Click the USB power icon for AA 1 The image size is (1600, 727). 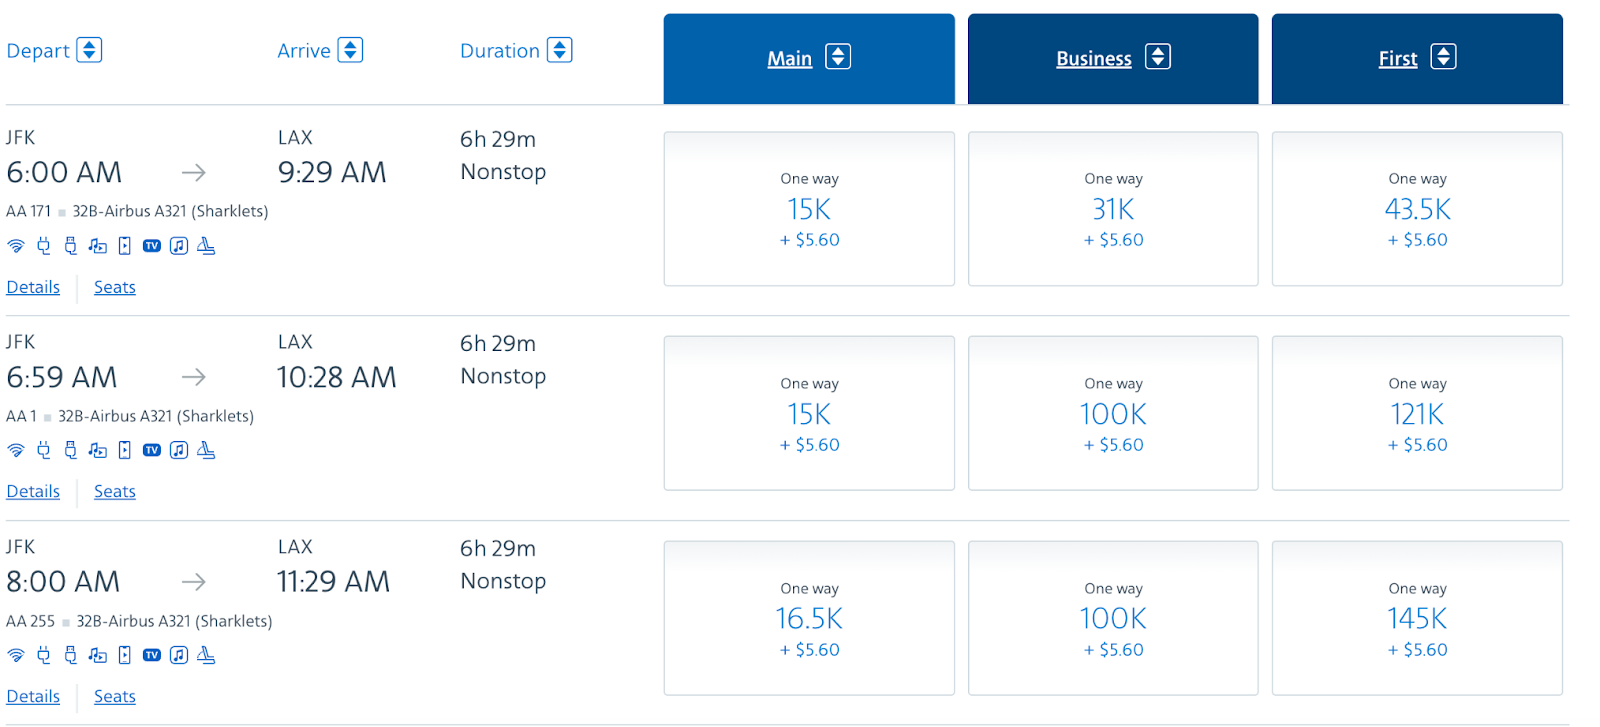(x=70, y=450)
